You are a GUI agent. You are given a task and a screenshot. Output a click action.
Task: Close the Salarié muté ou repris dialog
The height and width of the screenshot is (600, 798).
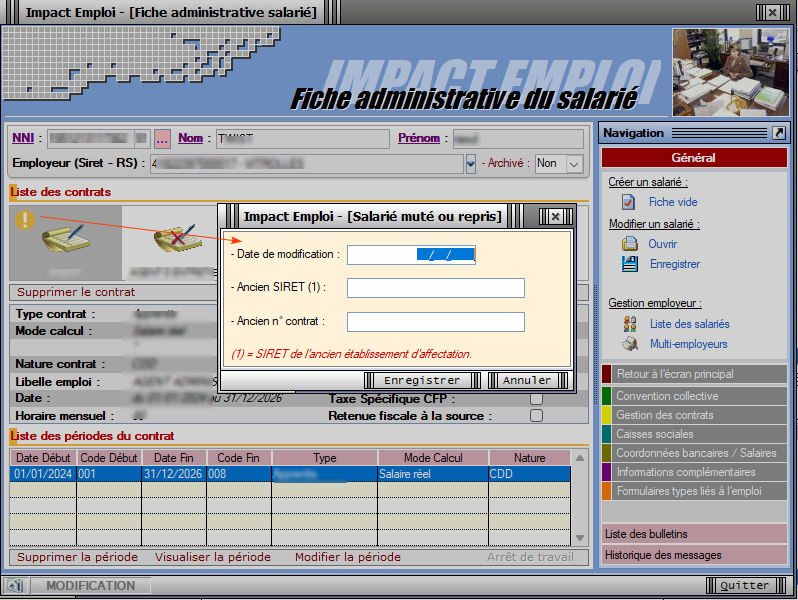pyautogui.click(x=555, y=217)
